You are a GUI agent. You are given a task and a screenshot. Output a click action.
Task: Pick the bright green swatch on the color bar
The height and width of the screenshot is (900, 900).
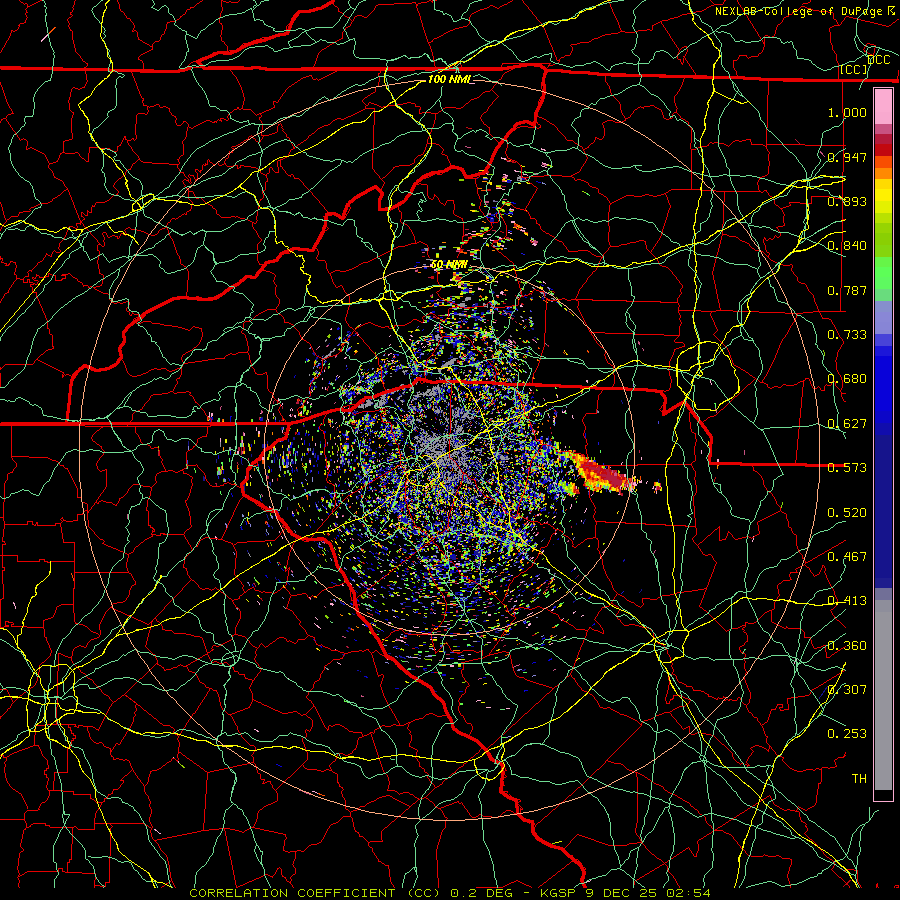(x=883, y=273)
